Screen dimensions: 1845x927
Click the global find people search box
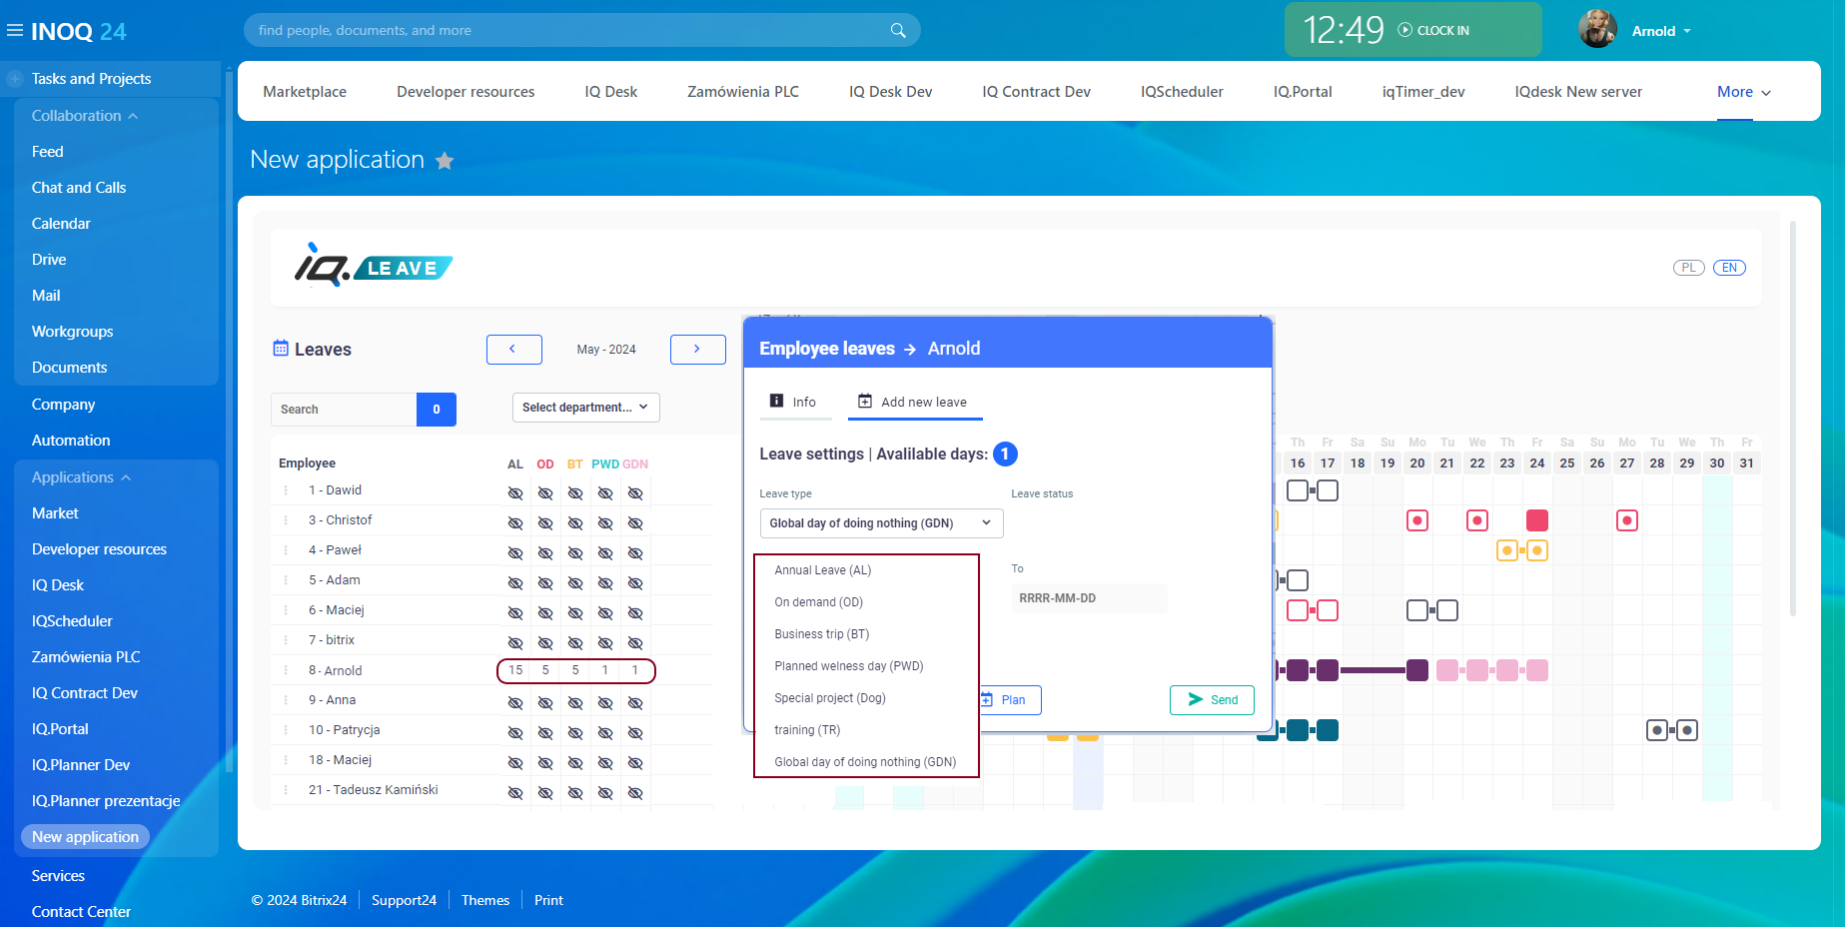(x=582, y=30)
